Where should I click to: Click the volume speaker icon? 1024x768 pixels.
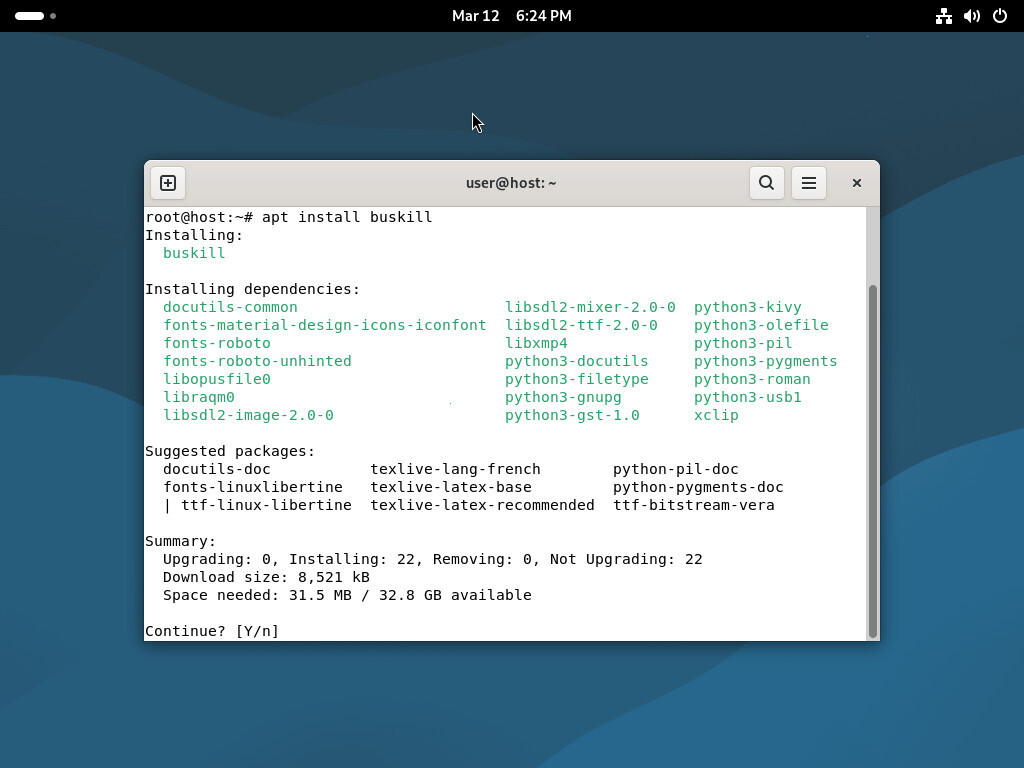pos(971,16)
